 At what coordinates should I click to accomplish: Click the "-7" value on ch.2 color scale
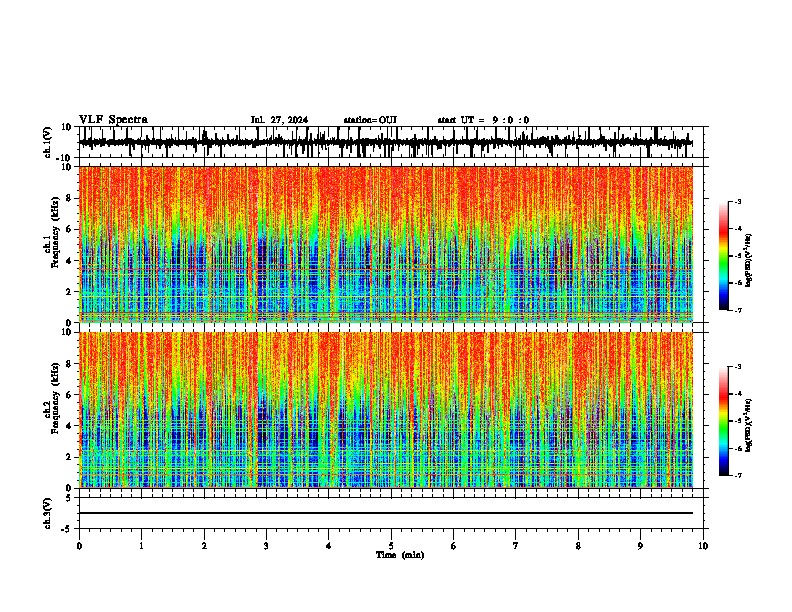point(737,475)
